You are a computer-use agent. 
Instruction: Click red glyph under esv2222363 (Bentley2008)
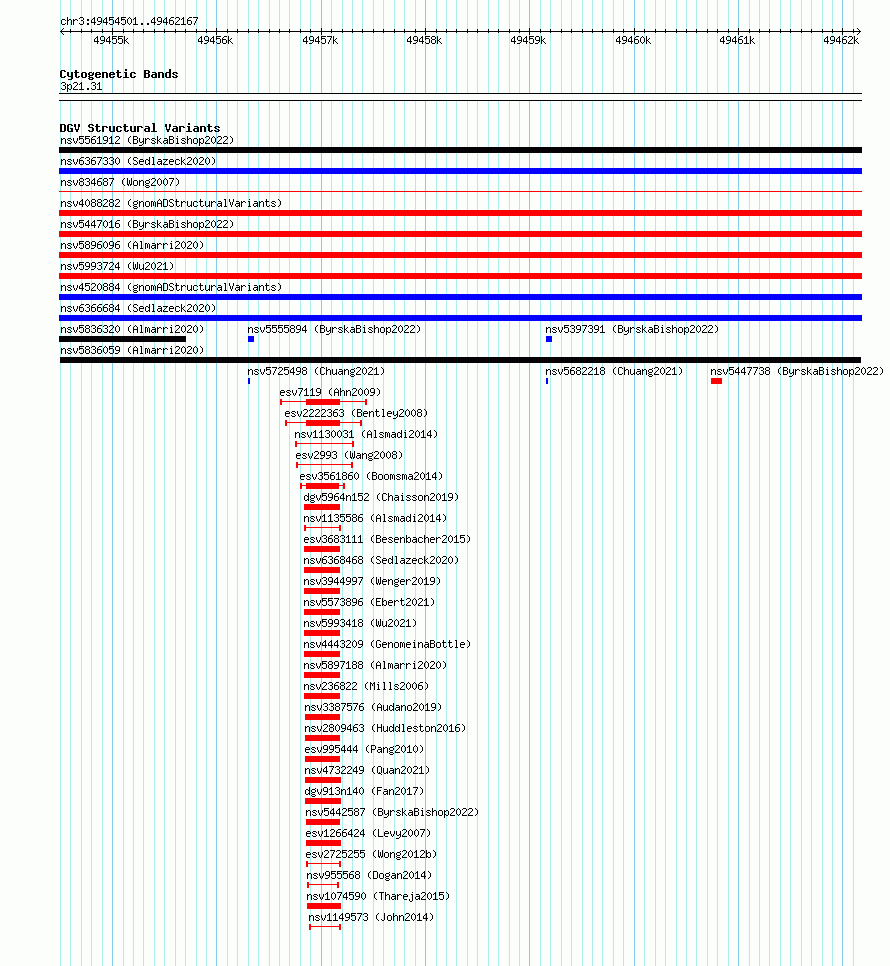(x=323, y=423)
